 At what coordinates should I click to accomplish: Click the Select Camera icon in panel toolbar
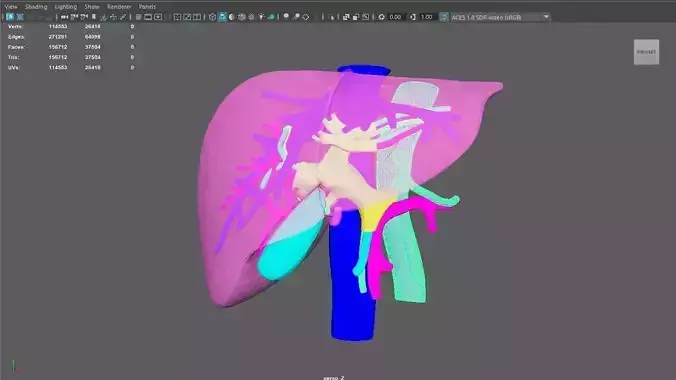pos(64,17)
